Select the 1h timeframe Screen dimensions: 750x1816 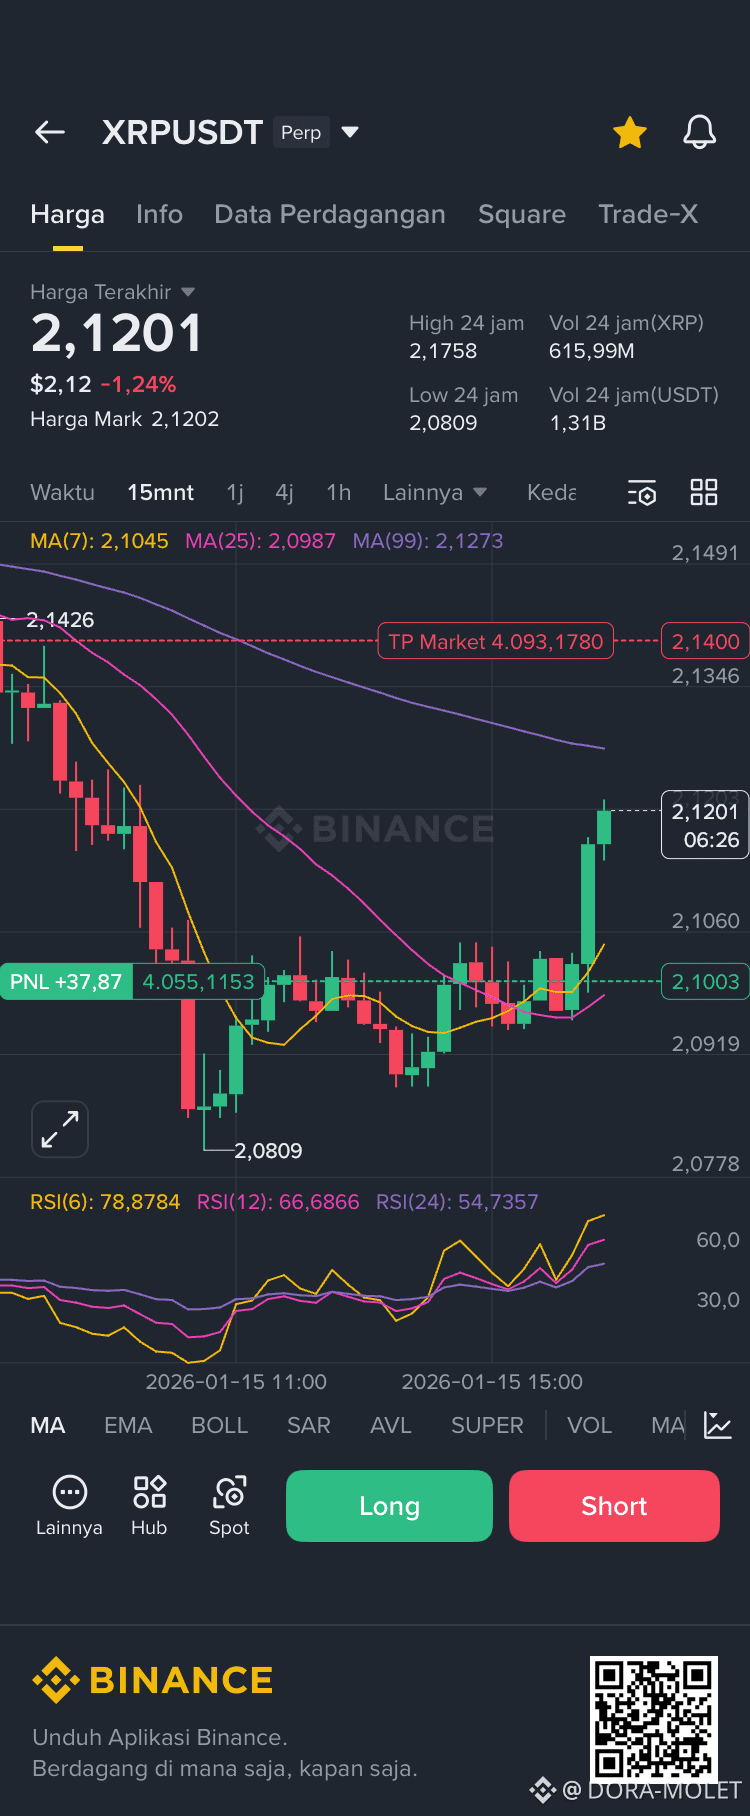point(338,492)
